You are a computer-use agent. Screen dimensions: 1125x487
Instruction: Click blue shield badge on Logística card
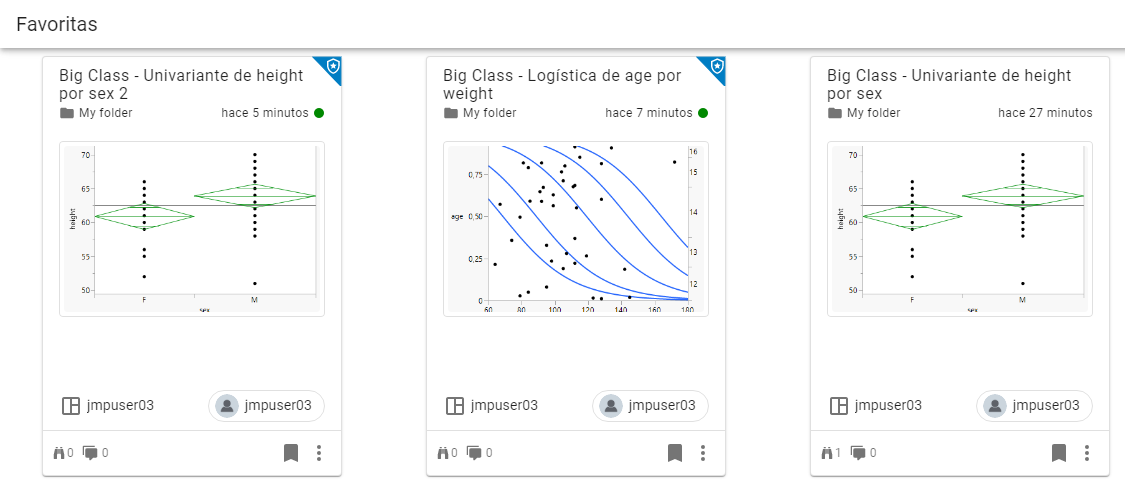[x=717, y=66]
